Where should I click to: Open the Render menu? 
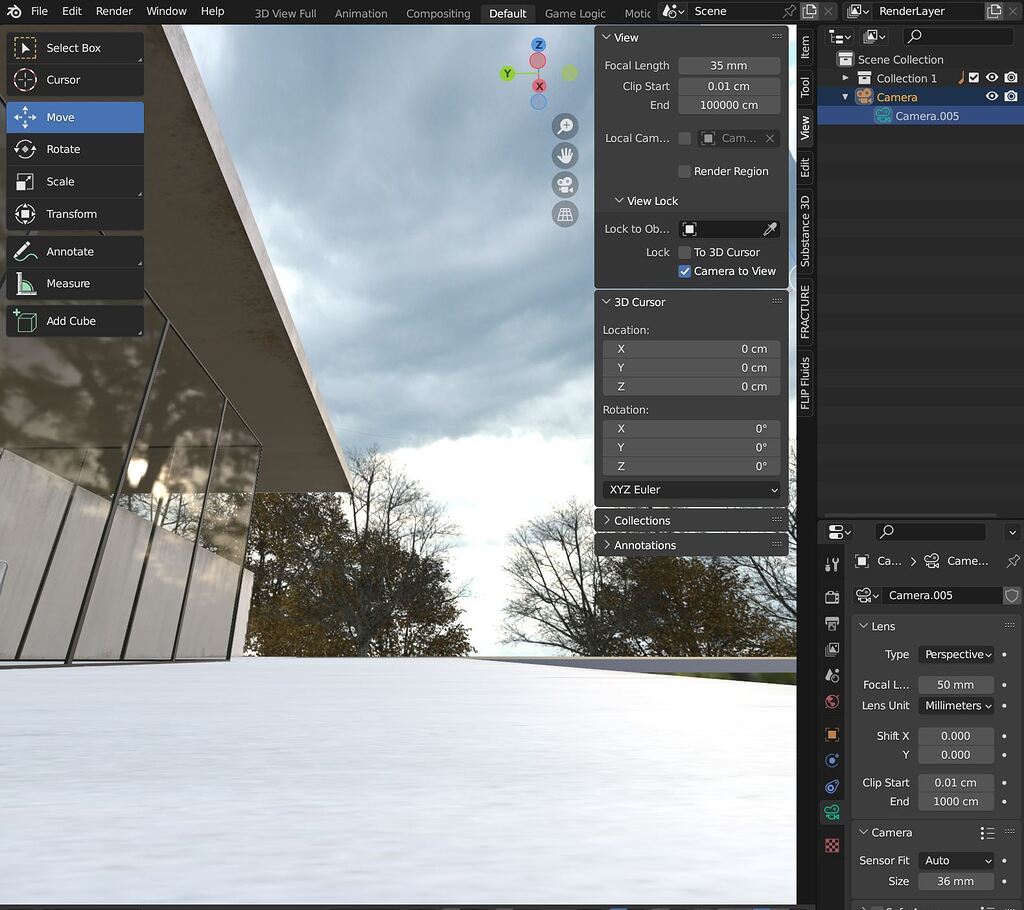[x=113, y=11]
